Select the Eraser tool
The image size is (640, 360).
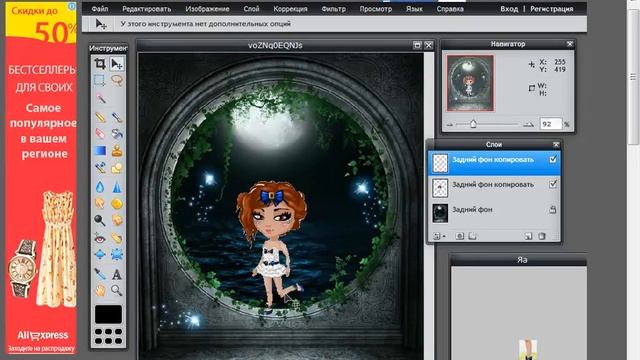click(100, 134)
